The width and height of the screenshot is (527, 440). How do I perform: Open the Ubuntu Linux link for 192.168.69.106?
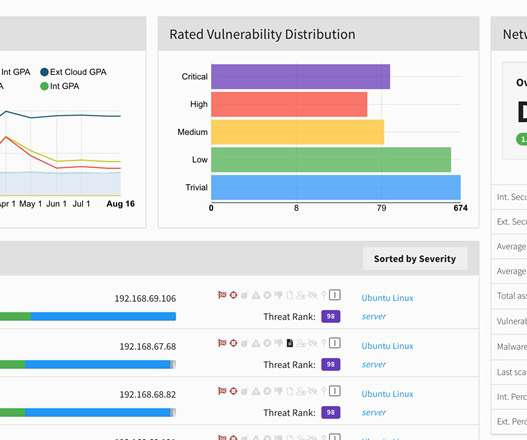point(387,298)
